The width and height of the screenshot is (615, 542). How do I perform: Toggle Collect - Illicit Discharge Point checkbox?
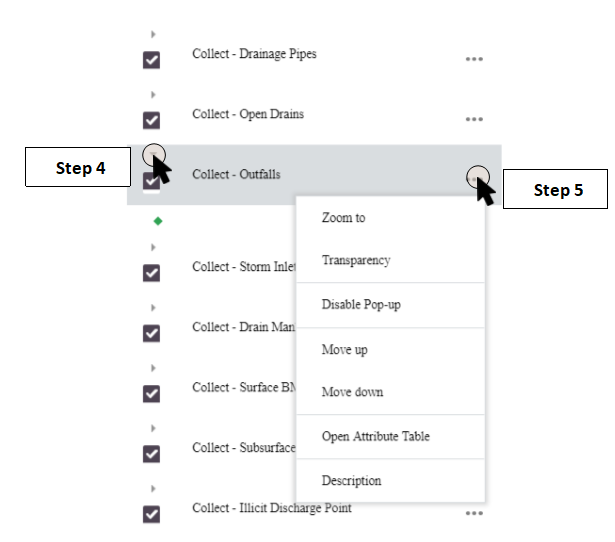[152, 514]
